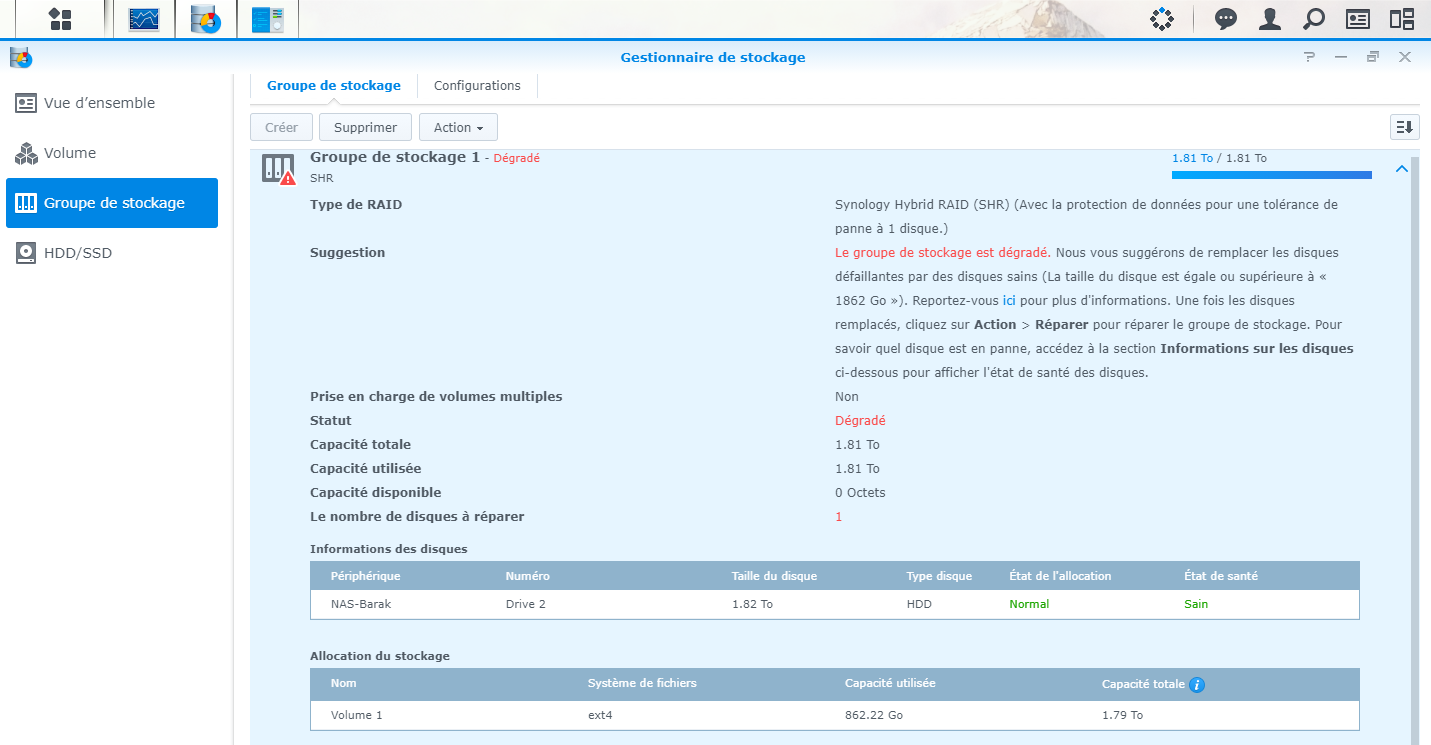Click État de l'allocation column header
The height and width of the screenshot is (745, 1431).
(1060, 576)
